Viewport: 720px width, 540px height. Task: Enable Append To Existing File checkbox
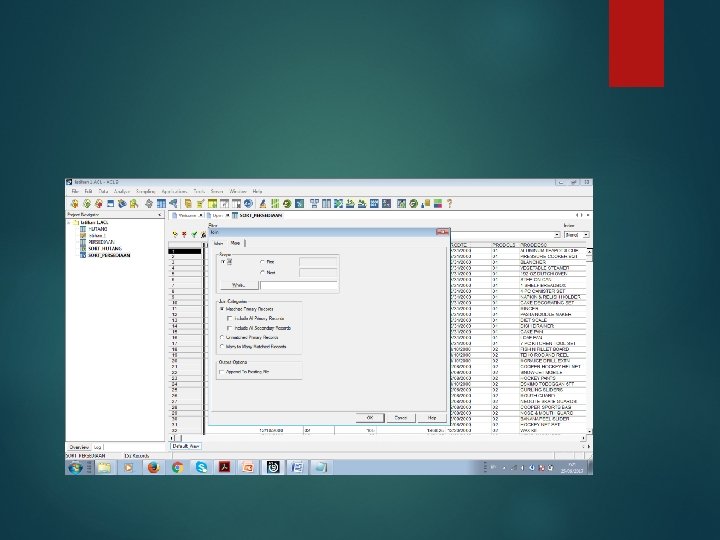[x=222, y=372]
